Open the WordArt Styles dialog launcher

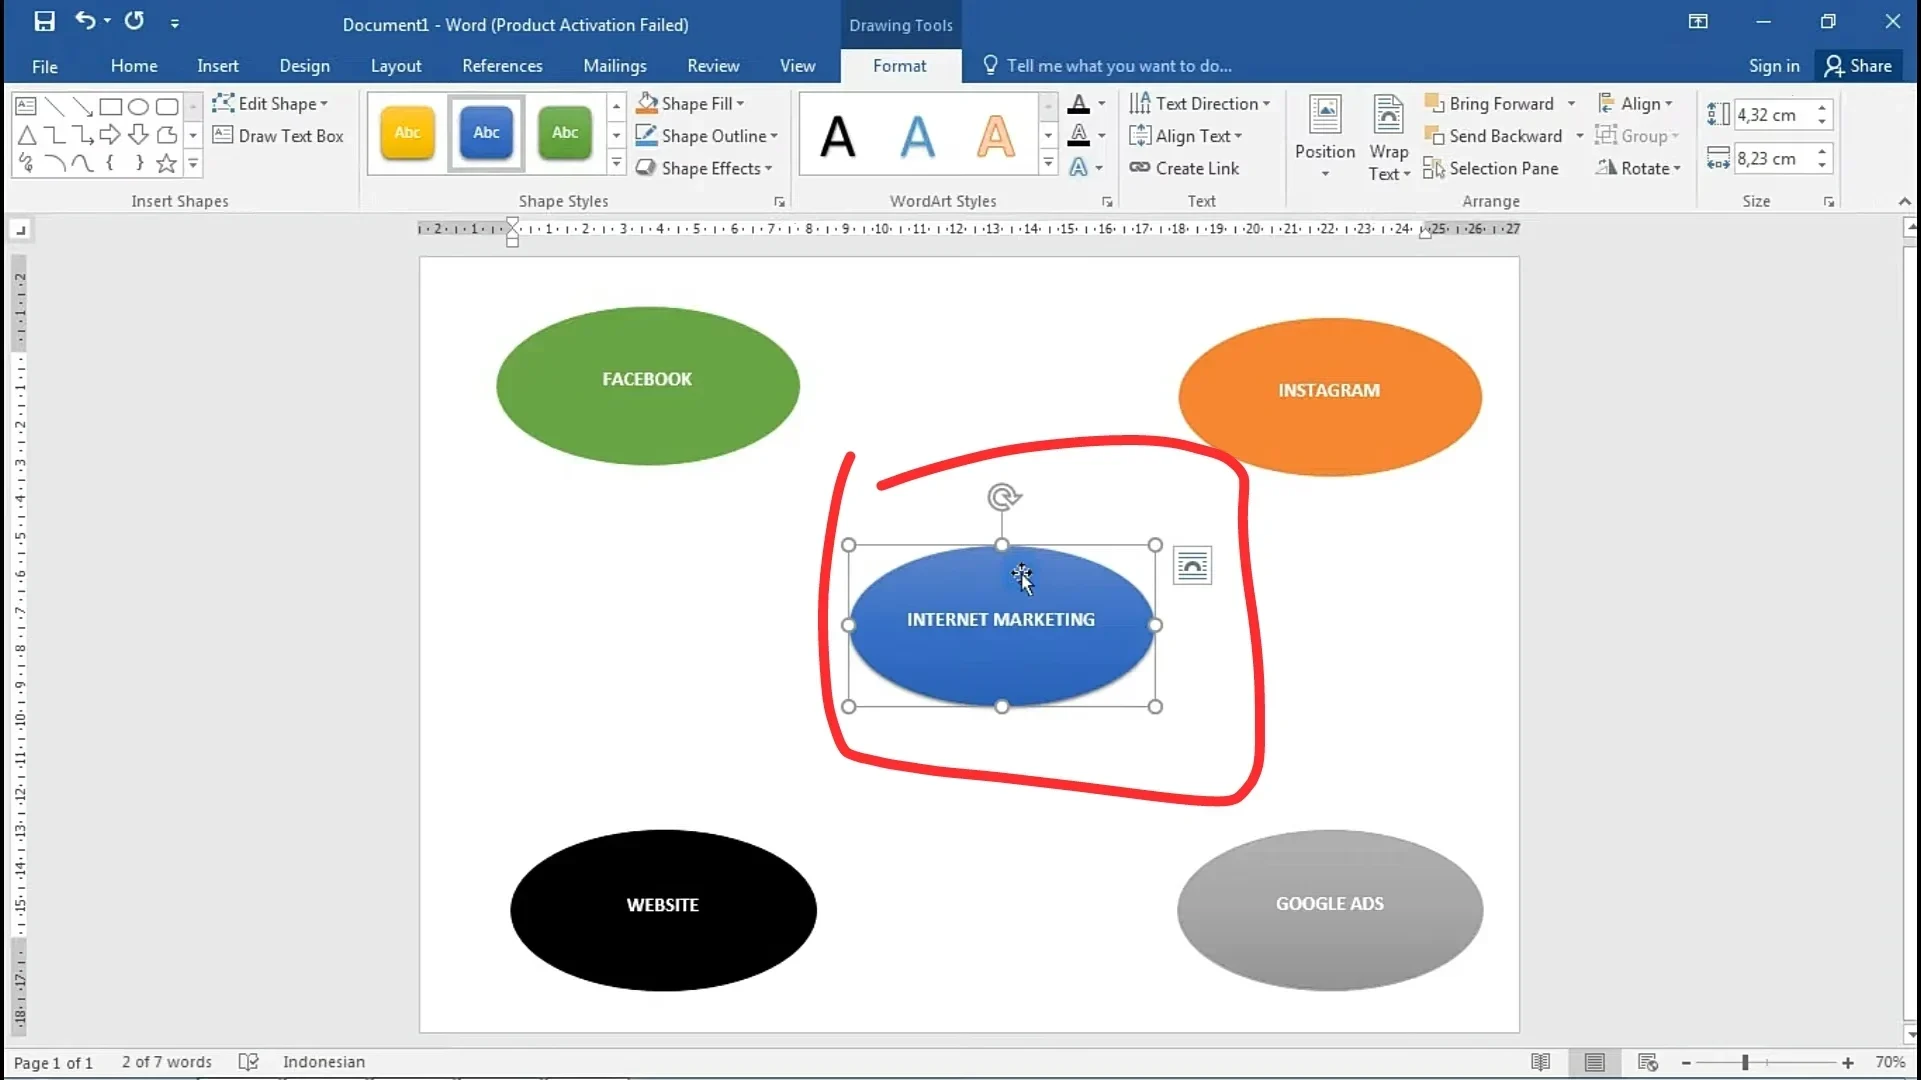[1107, 202]
